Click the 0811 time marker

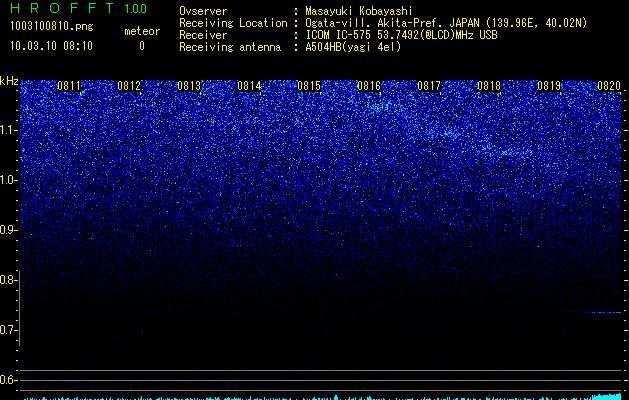point(69,86)
